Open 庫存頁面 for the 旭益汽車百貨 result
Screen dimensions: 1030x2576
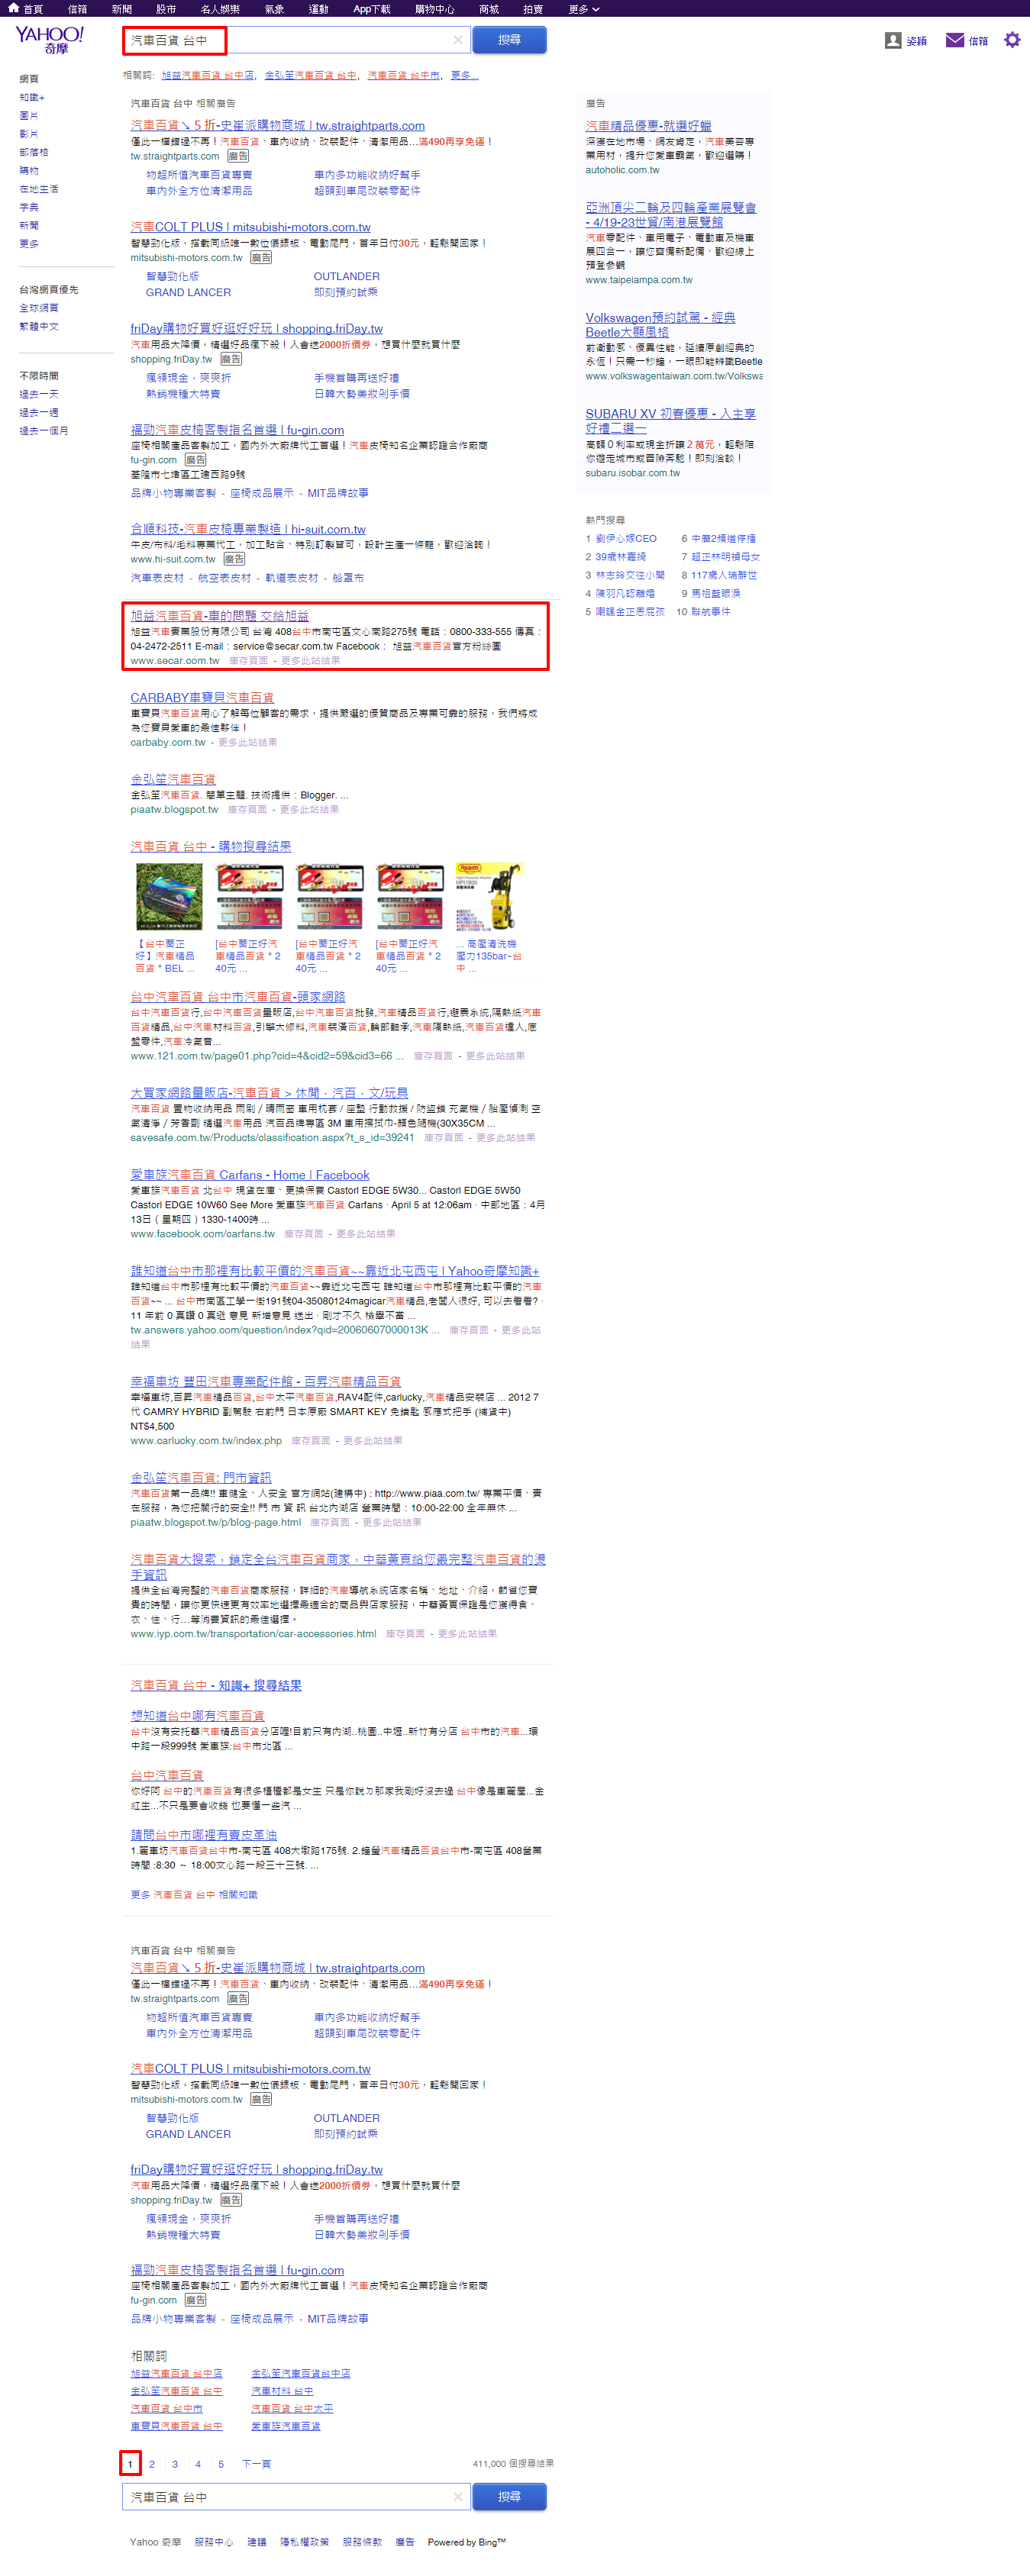[248, 660]
